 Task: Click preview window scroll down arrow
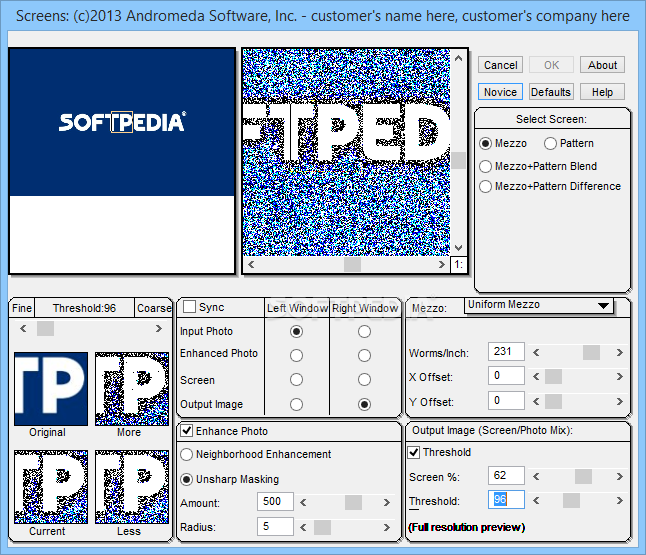pyautogui.click(x=459, y=248)
